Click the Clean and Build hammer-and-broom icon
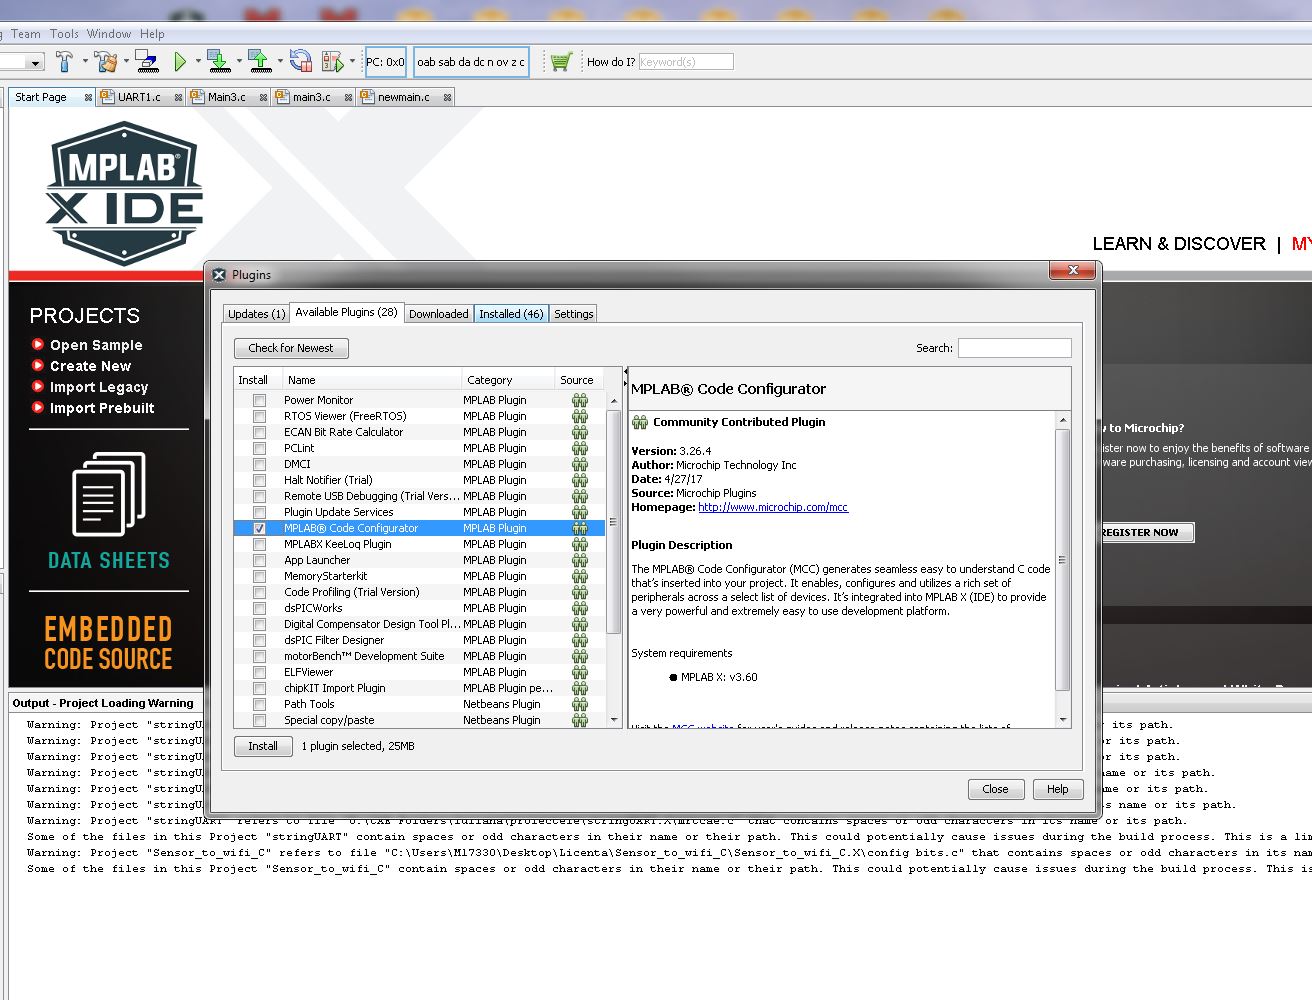The height and width of the screenshot is (1000, 1312). click(x=105, y=61)
